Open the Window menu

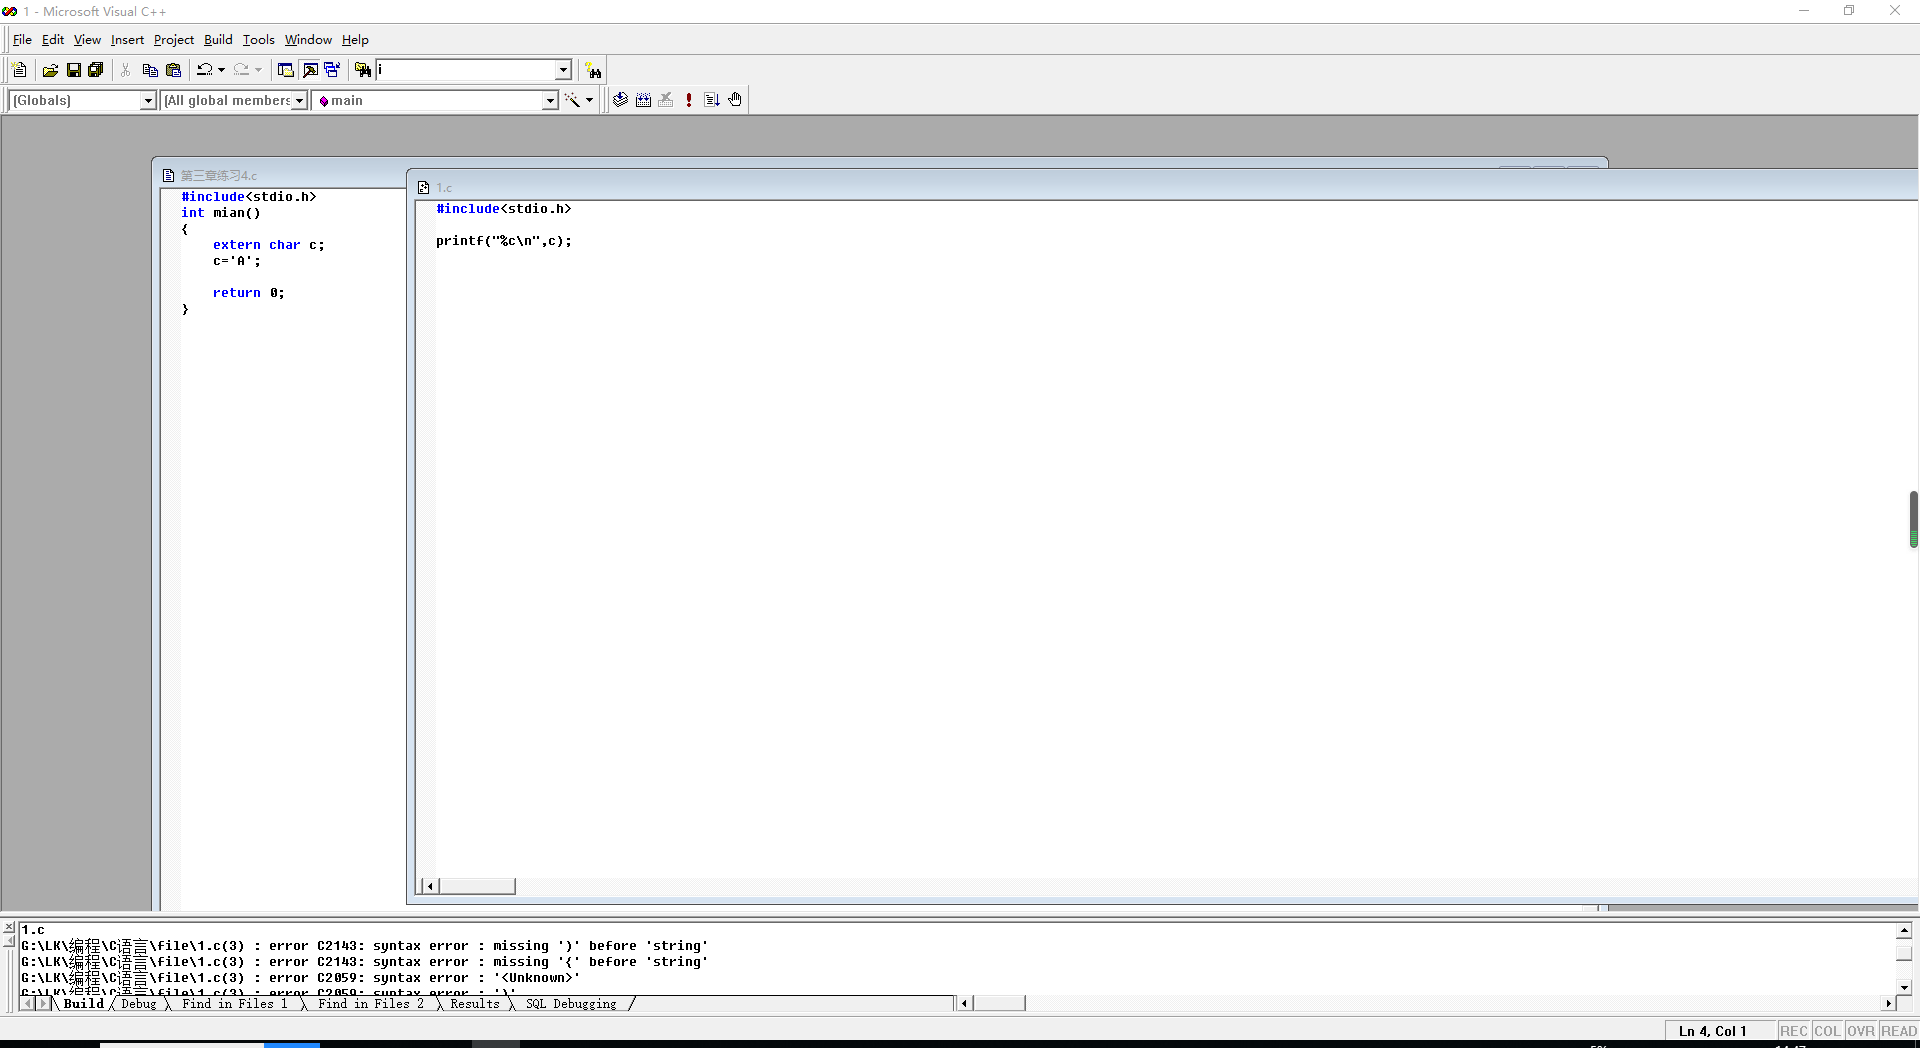tap(308, 40)
